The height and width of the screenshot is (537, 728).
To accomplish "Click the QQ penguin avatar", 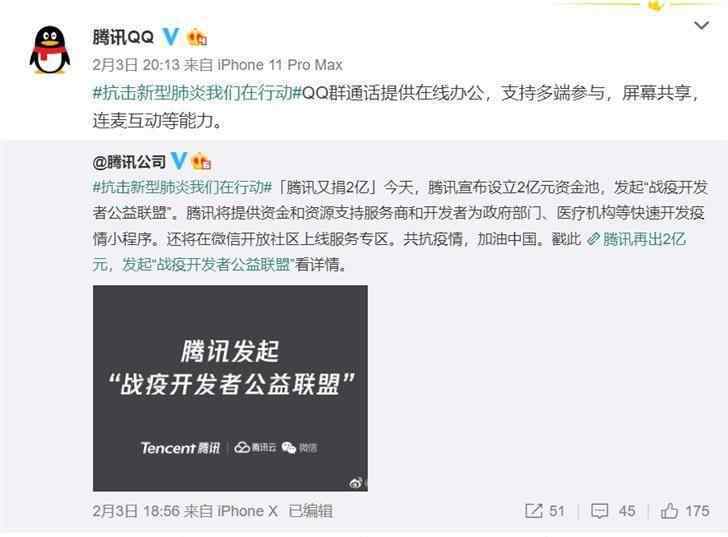I will (x=50, y=50).
